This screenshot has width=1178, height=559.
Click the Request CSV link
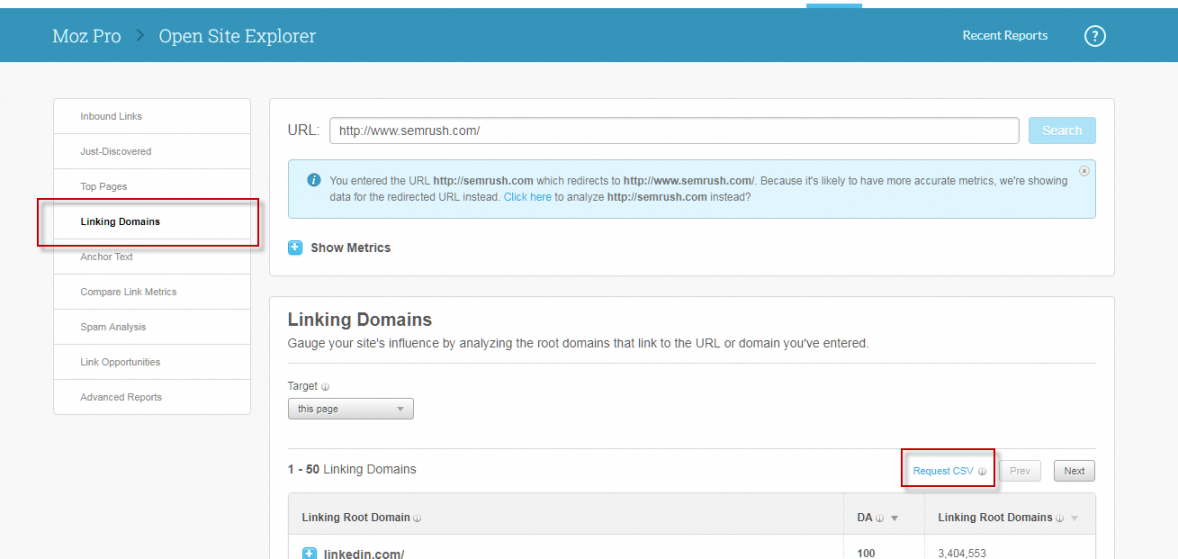[x=942, y=471]
